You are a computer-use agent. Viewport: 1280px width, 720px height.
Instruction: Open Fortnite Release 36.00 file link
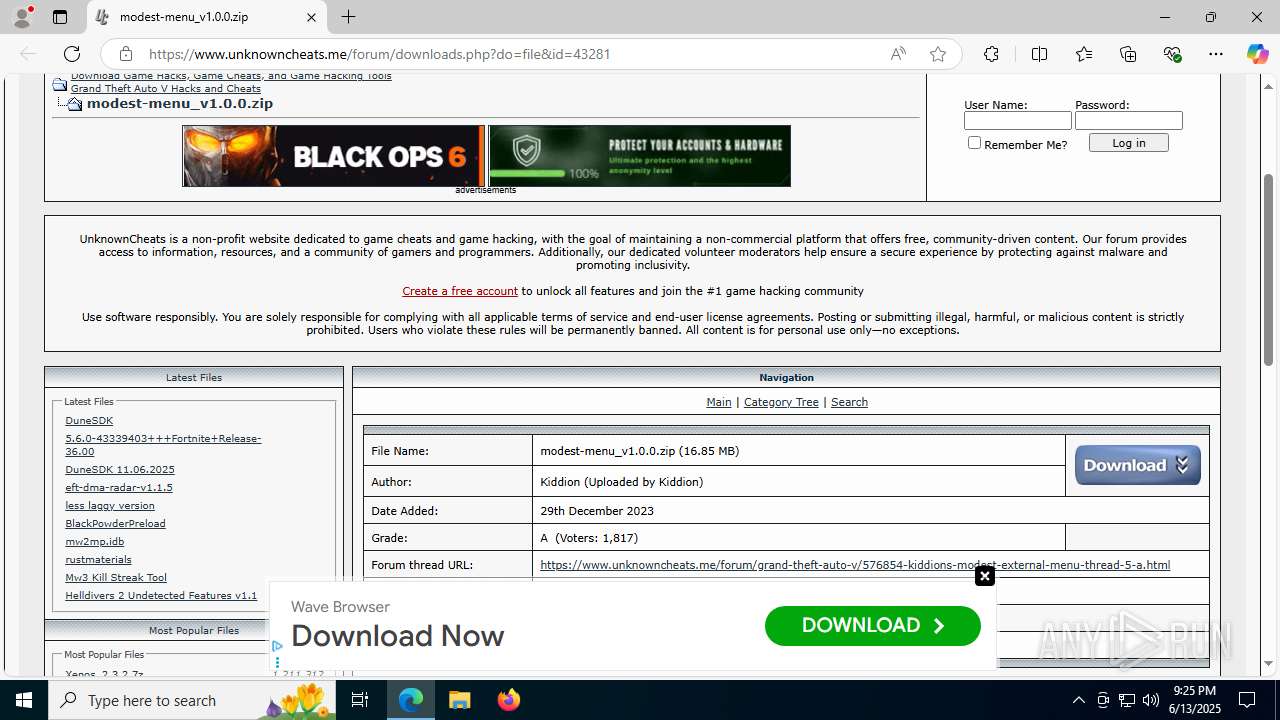click(x=163, y=445)
